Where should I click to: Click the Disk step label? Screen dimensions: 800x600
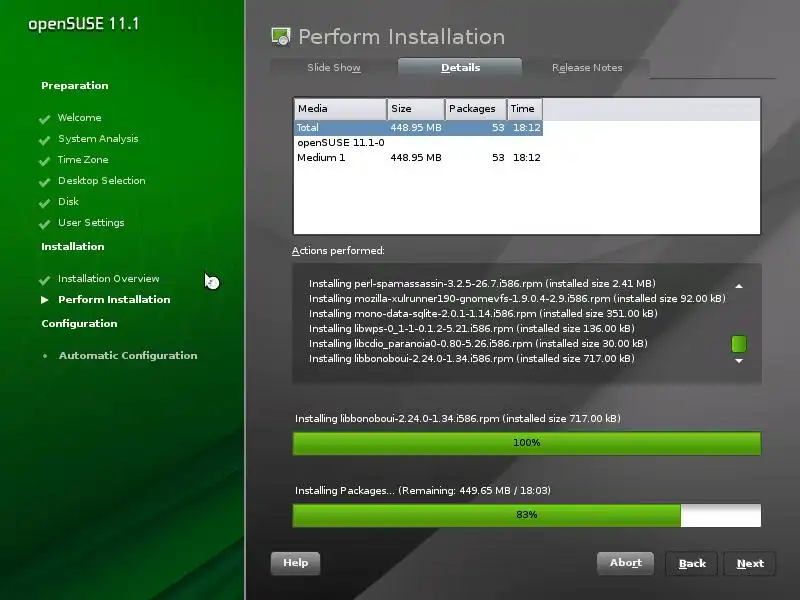click(68, 202)
